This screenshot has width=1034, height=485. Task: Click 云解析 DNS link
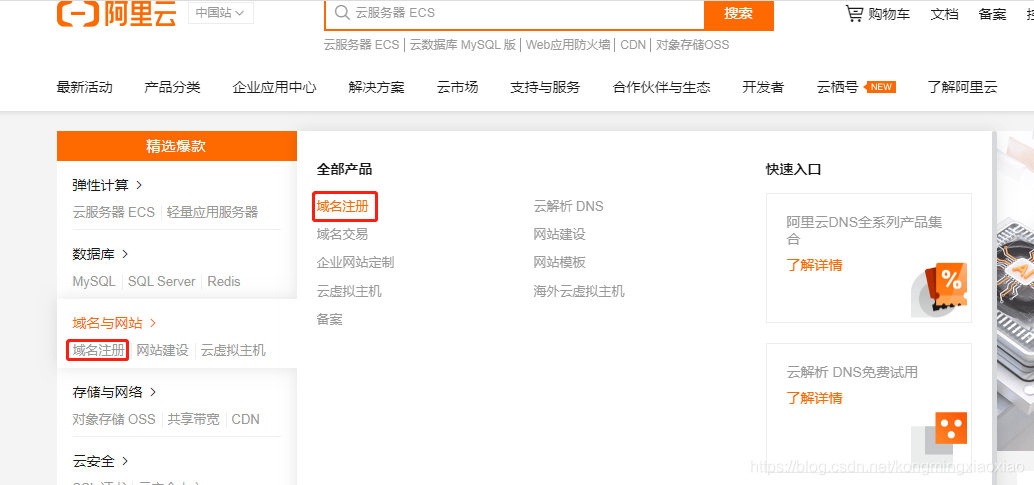pyautogui.click(x=568, y=207)
